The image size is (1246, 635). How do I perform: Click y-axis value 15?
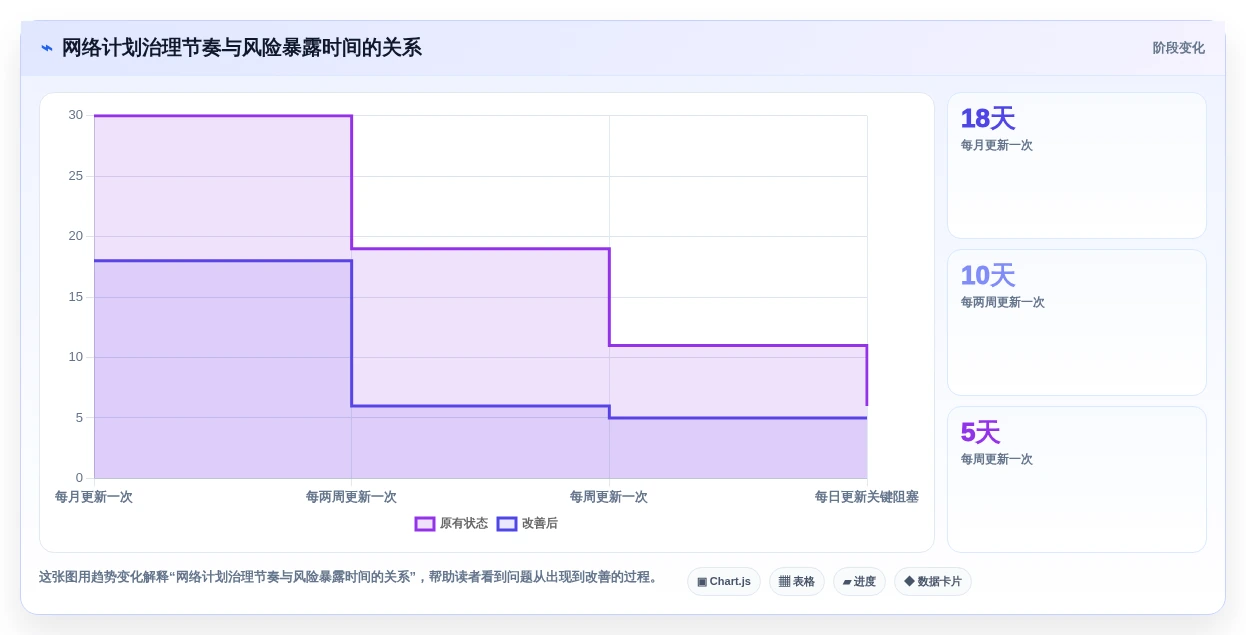76,297
